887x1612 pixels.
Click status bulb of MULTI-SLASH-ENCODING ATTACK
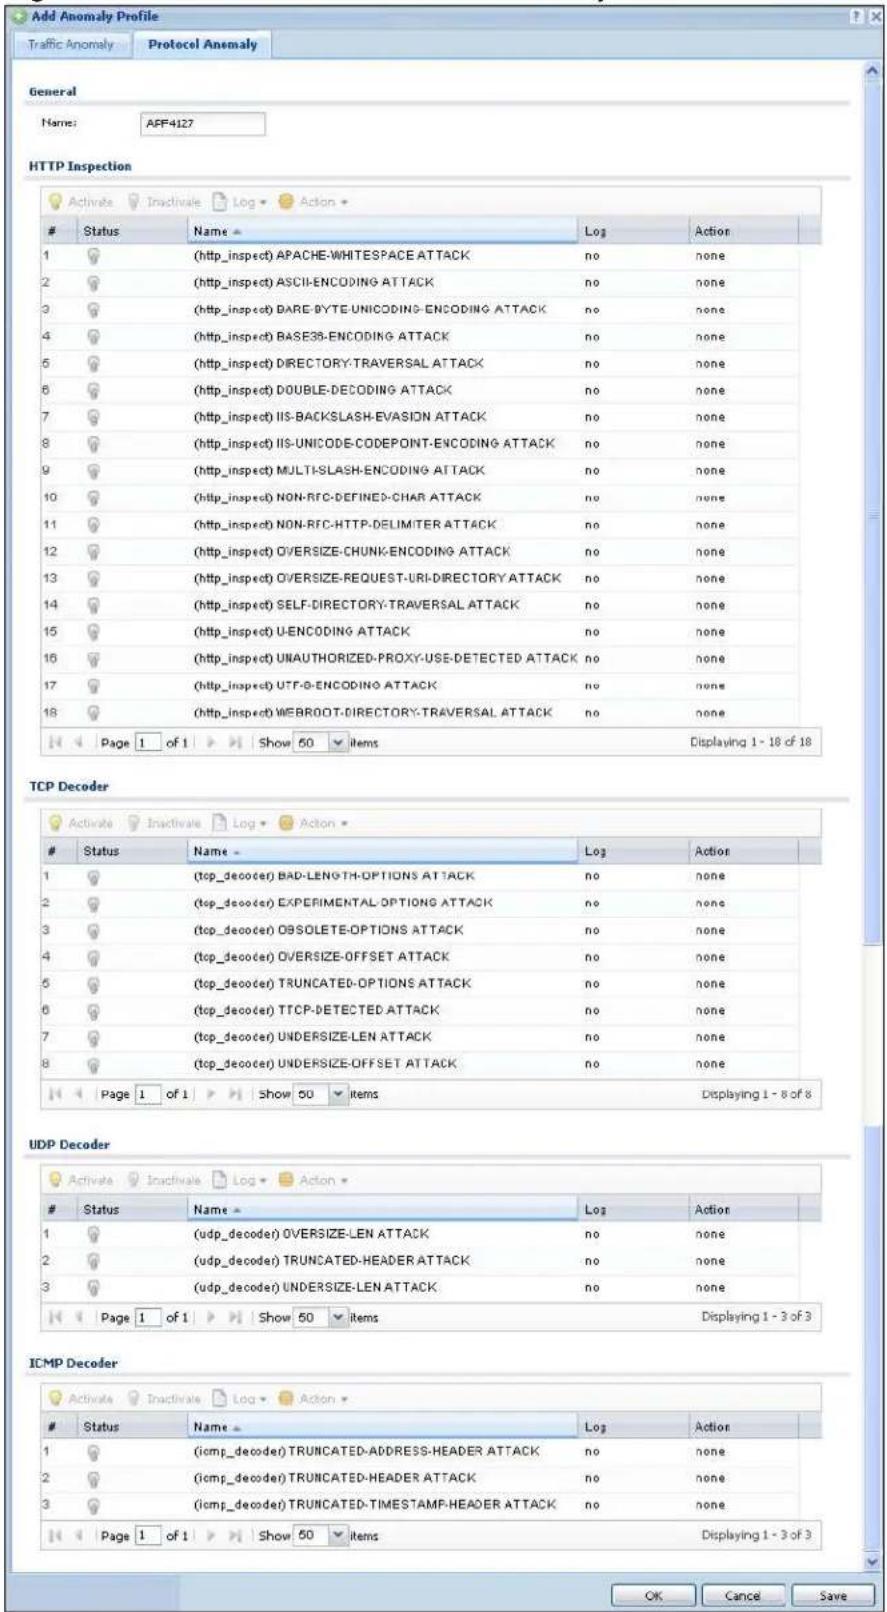(x=94, y=471)
